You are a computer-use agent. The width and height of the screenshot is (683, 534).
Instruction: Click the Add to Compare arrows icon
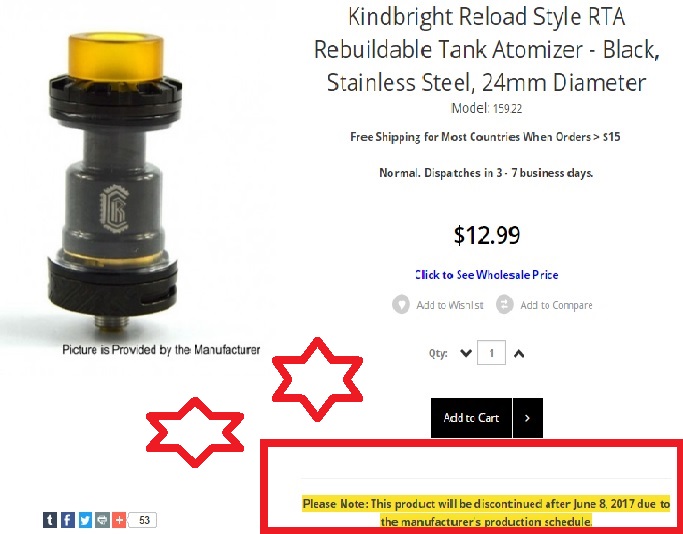coord(505,304)
